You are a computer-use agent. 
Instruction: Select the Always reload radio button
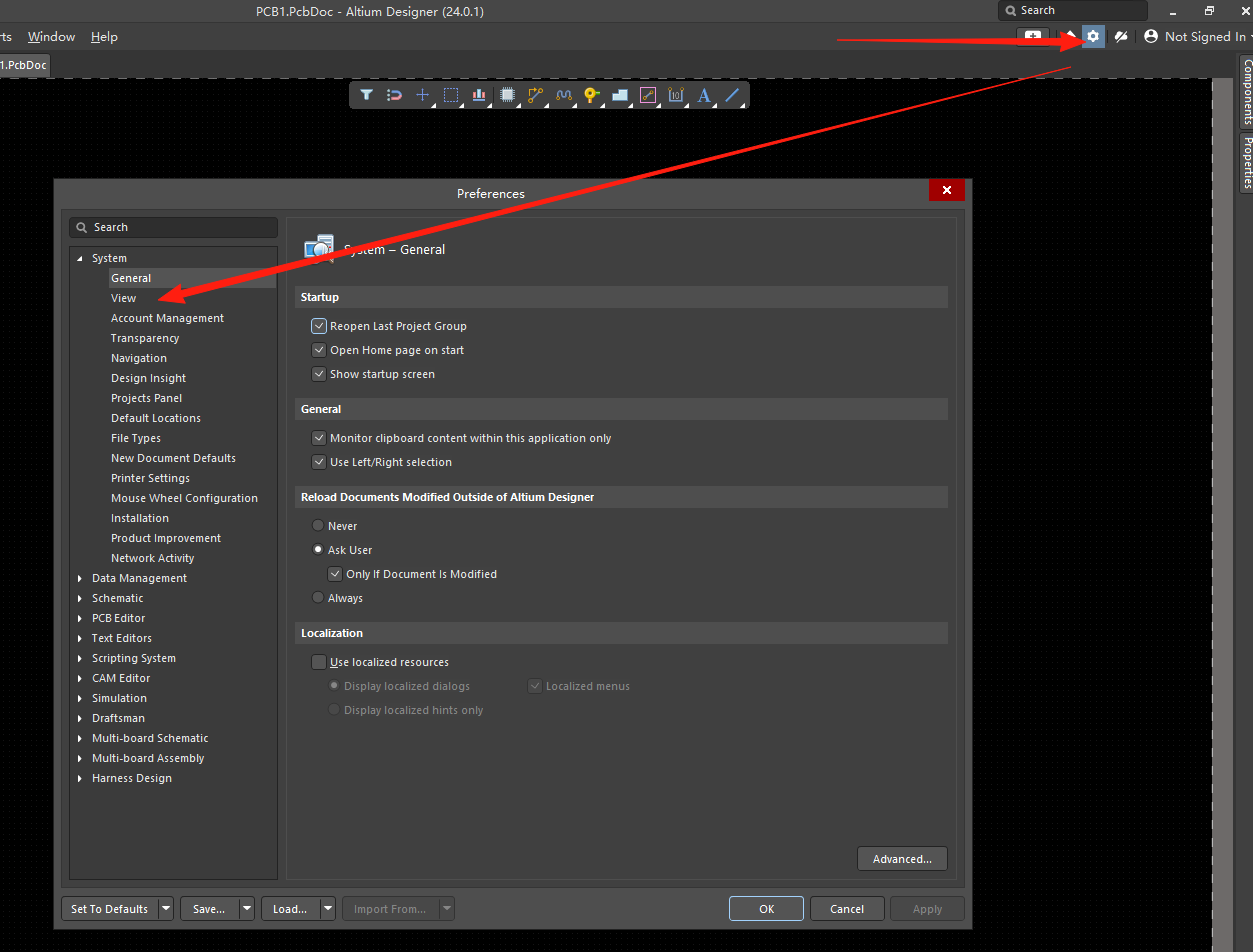[x=318, y=597]
